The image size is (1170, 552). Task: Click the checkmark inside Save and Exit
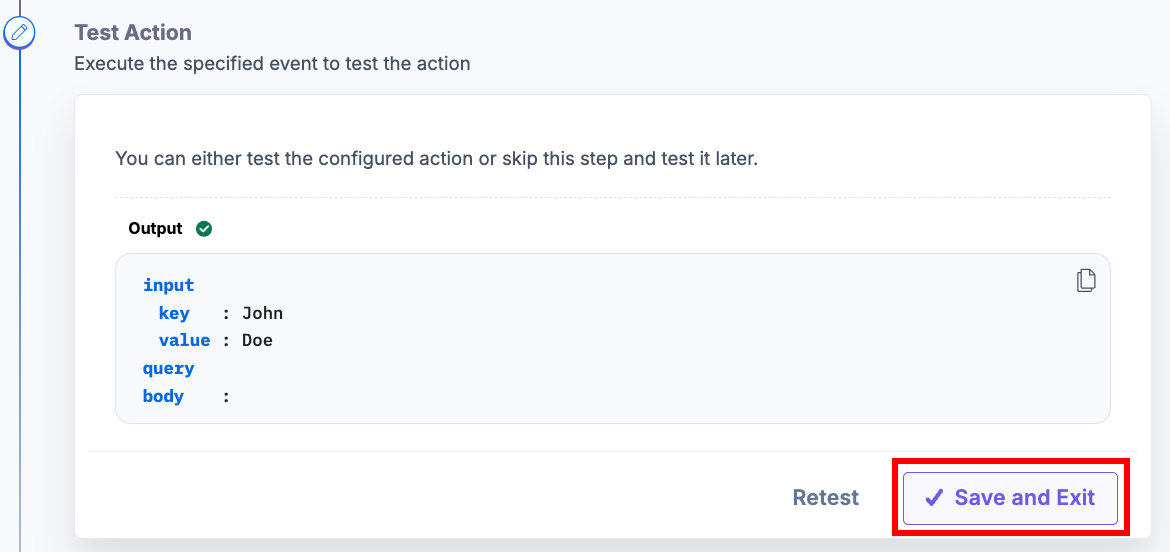pyautogui.click(x=933, y=498)
